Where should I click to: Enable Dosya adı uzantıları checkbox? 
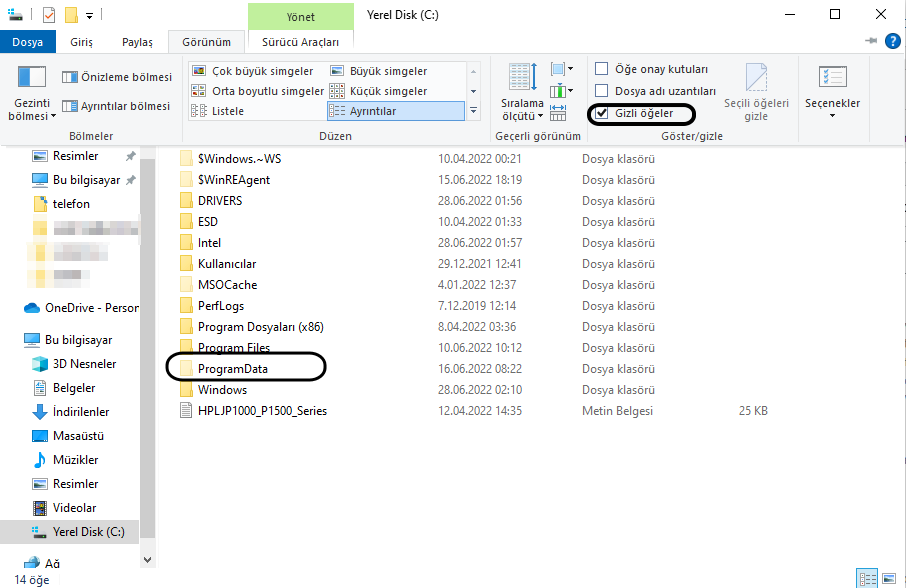point(603,91)
